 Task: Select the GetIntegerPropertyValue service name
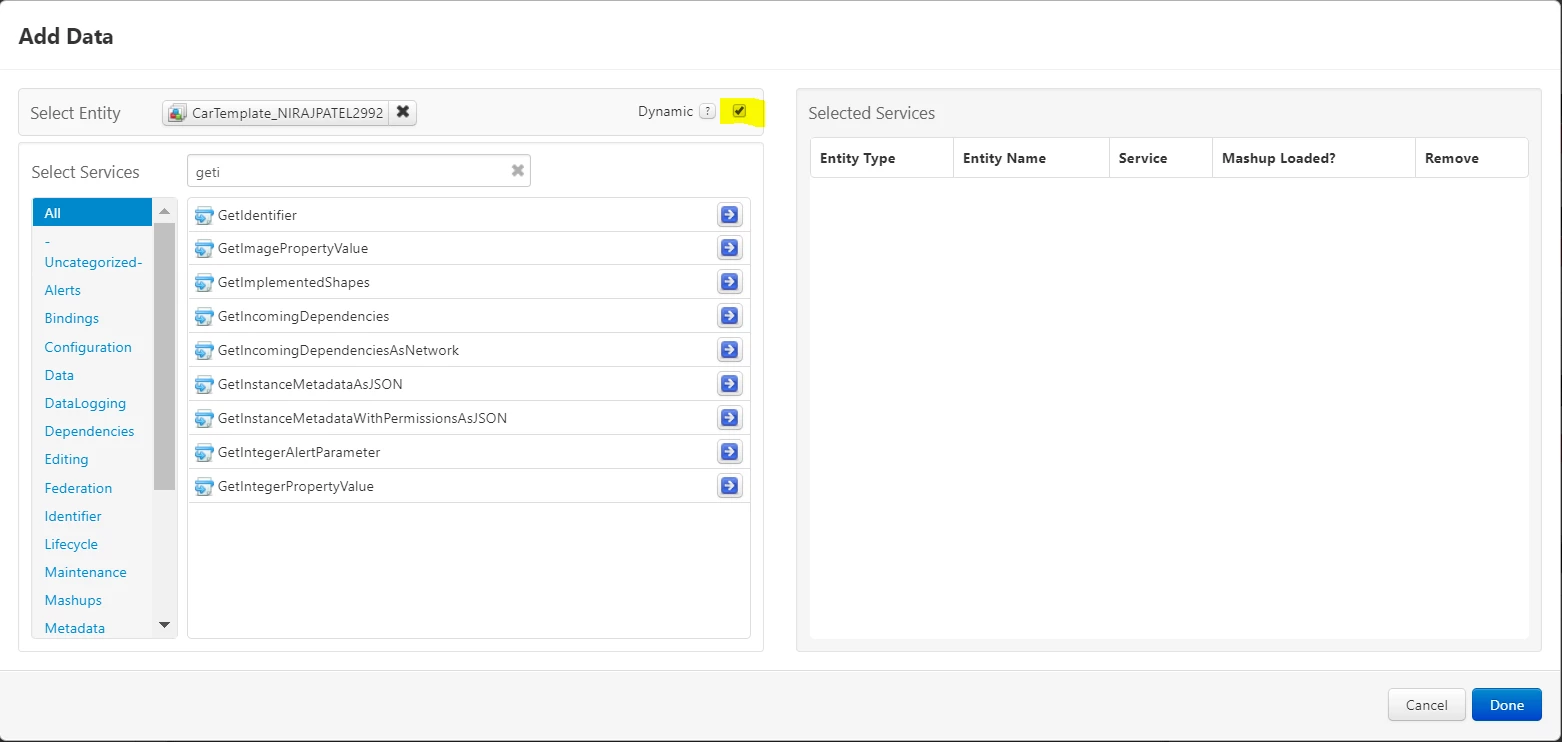point(296,486)
